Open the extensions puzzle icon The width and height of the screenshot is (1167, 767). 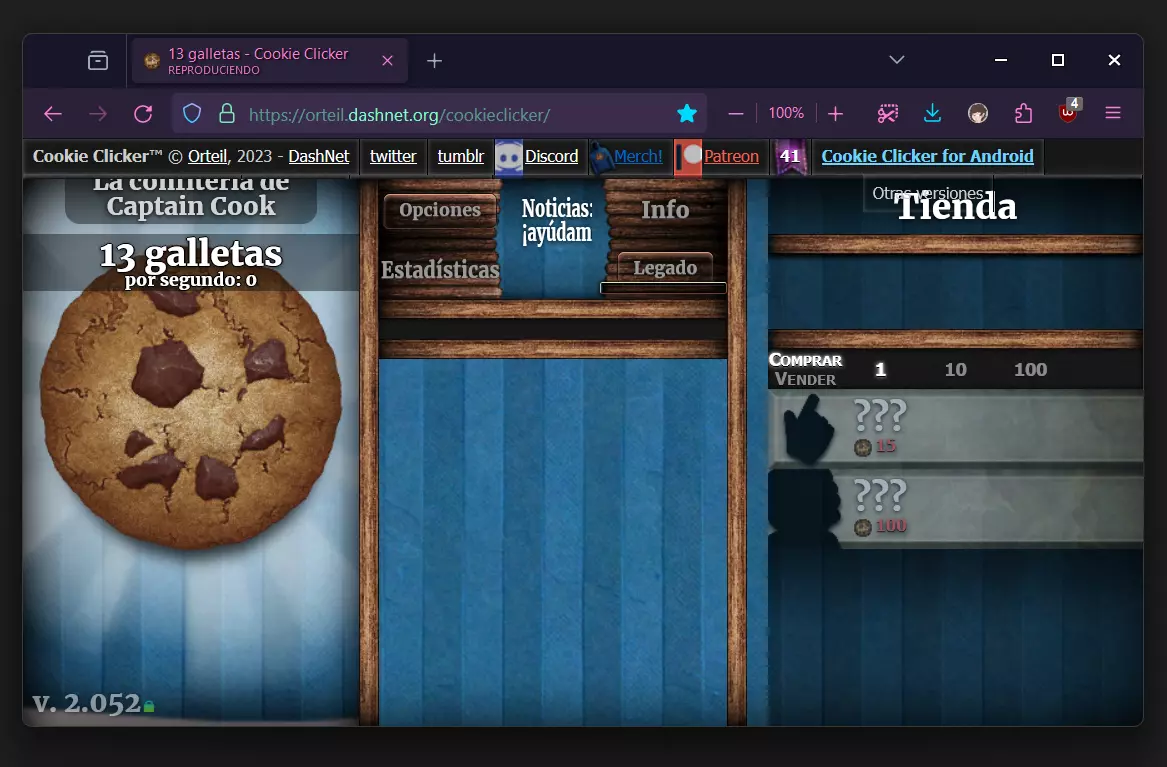1023,113
